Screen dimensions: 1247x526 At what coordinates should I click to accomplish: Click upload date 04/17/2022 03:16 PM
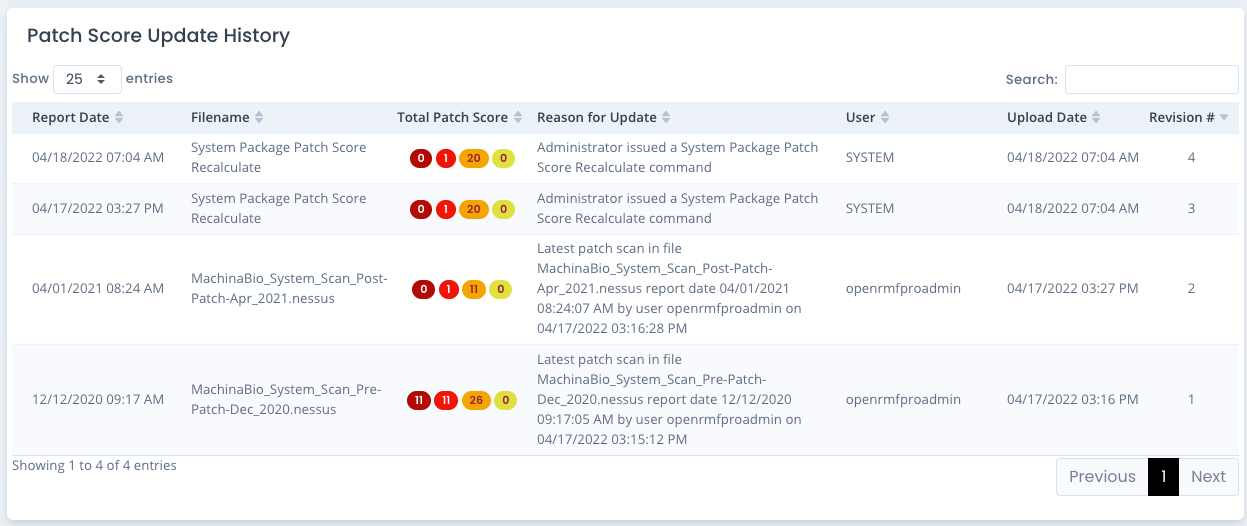pyautogui.click(x=1072, y=400)
